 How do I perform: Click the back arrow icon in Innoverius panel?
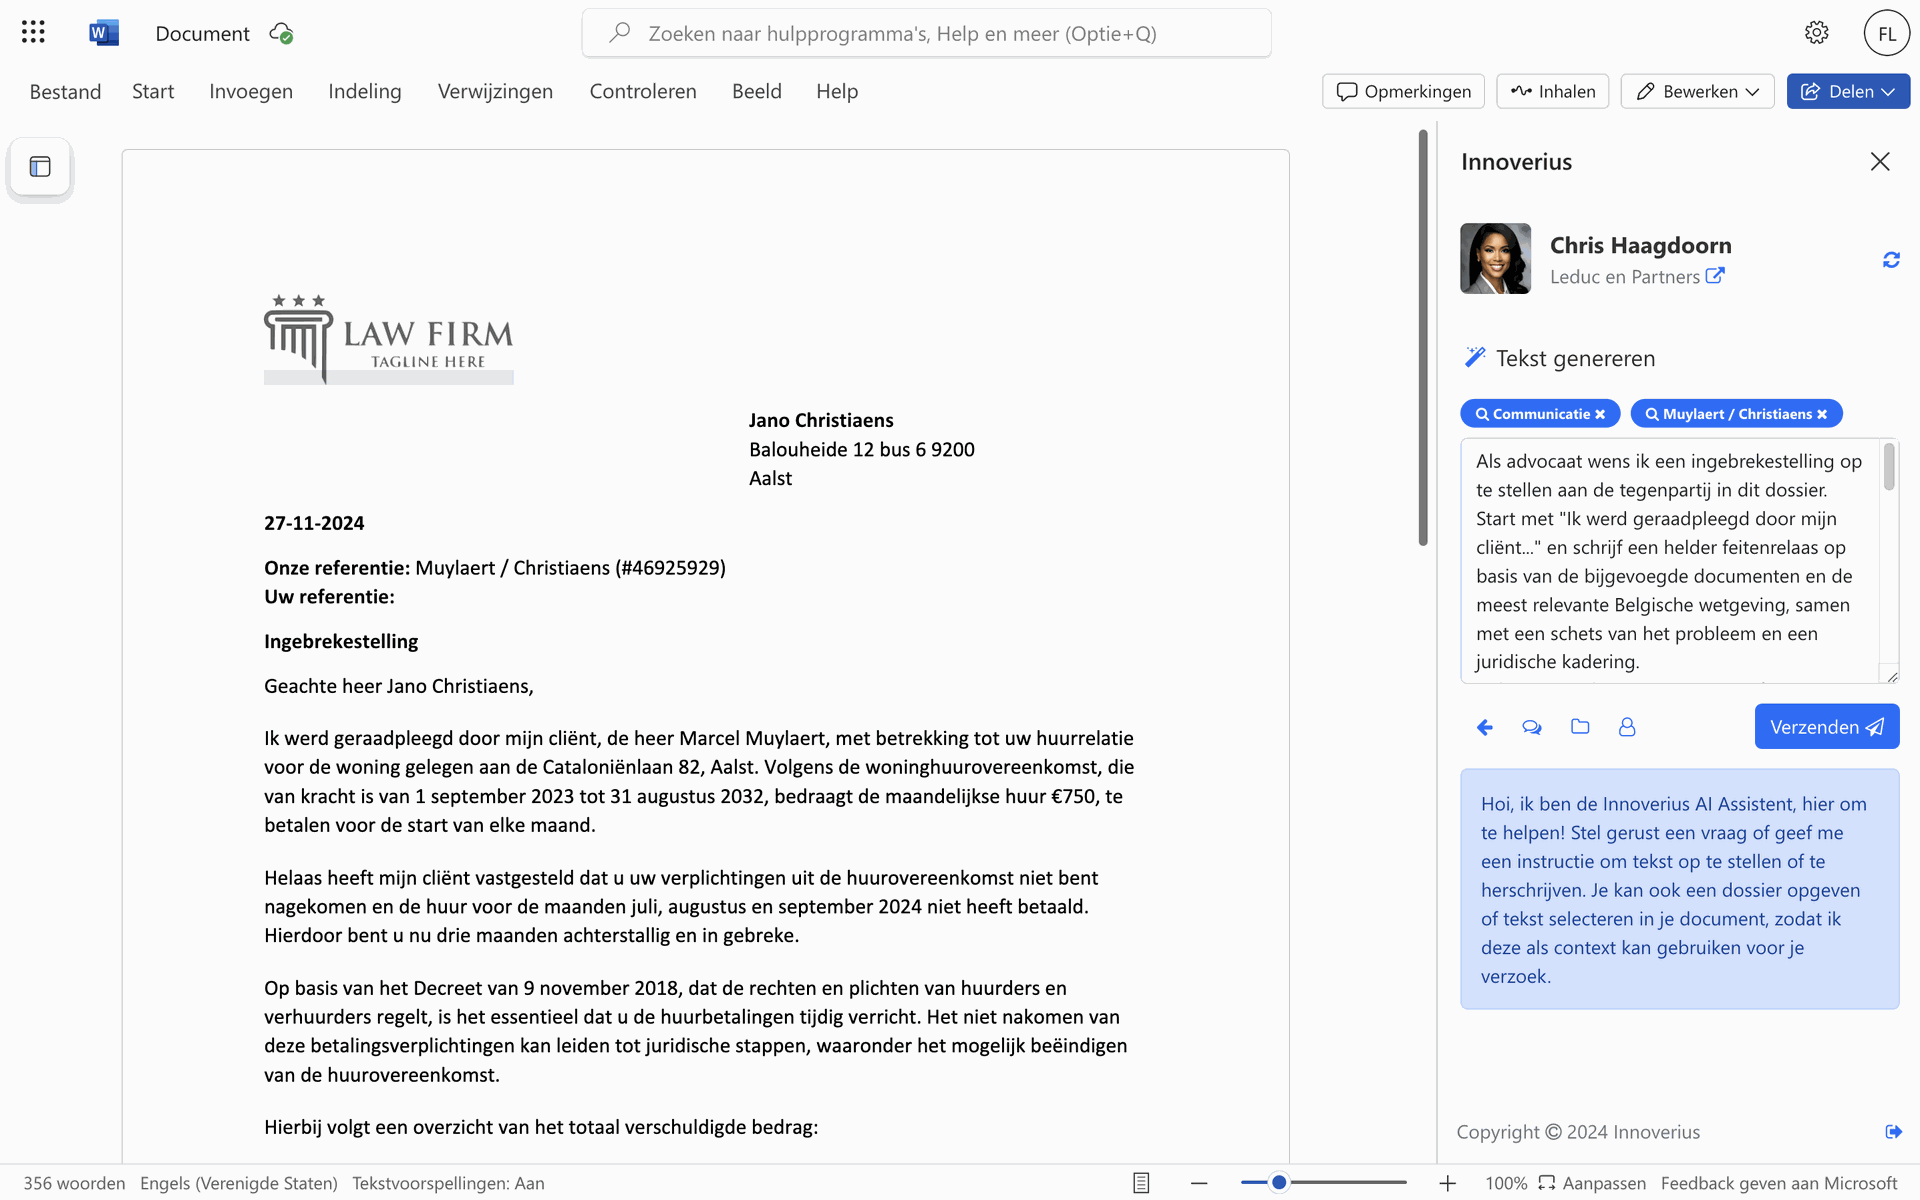click(x=1485, y=727)
